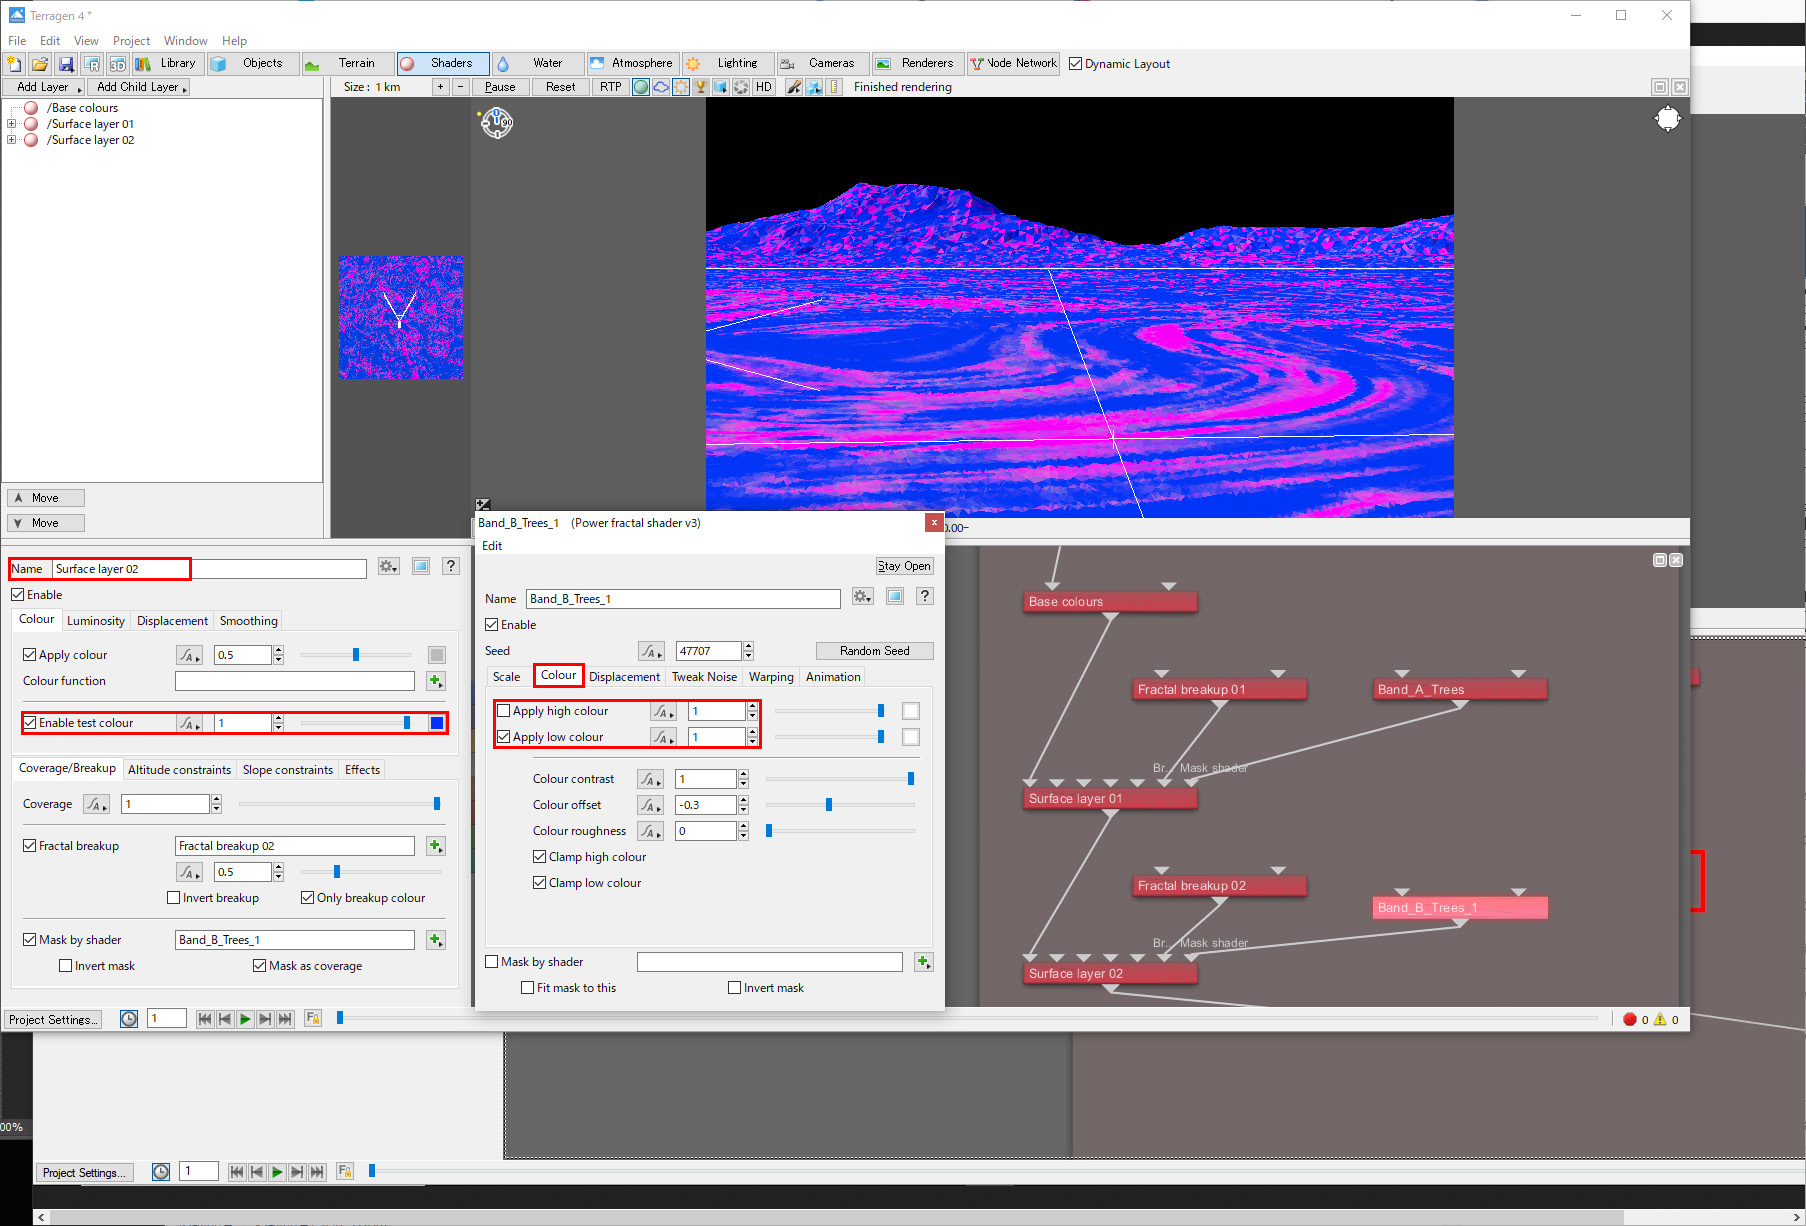The width and height of the screenshot is (1806, 1226).
Task: Click the Save project icon
Action: pos(66,64)
